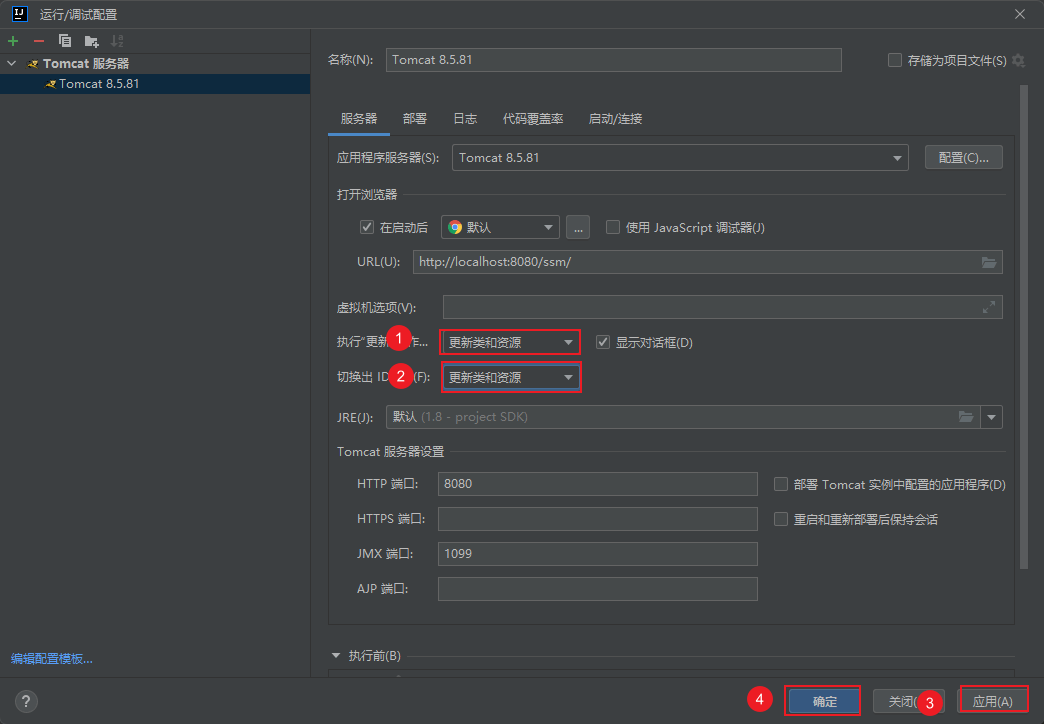Viewport: 1044px width, 724px height.
Task: Open settings gear beside 存储为项目文件
Action: coord(1018,61)
